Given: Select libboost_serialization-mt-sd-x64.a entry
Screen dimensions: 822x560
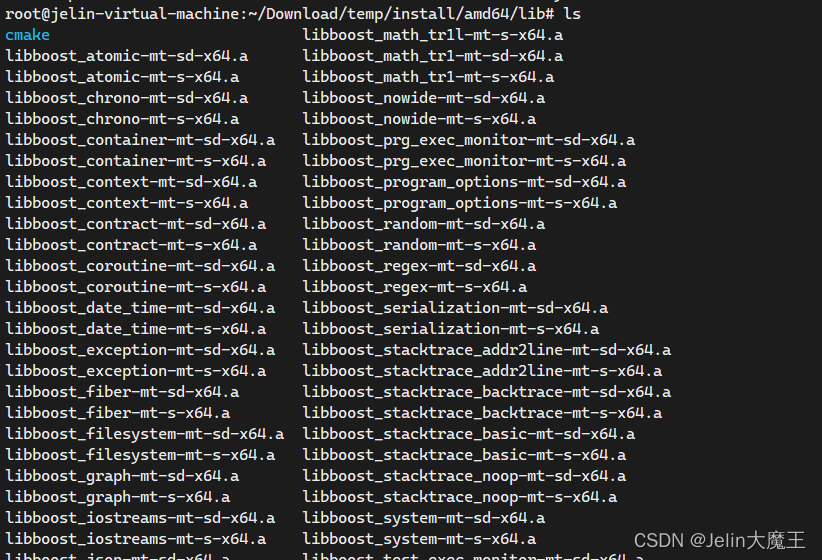Looking at the screenshot, I should click(x=456, y=308).
